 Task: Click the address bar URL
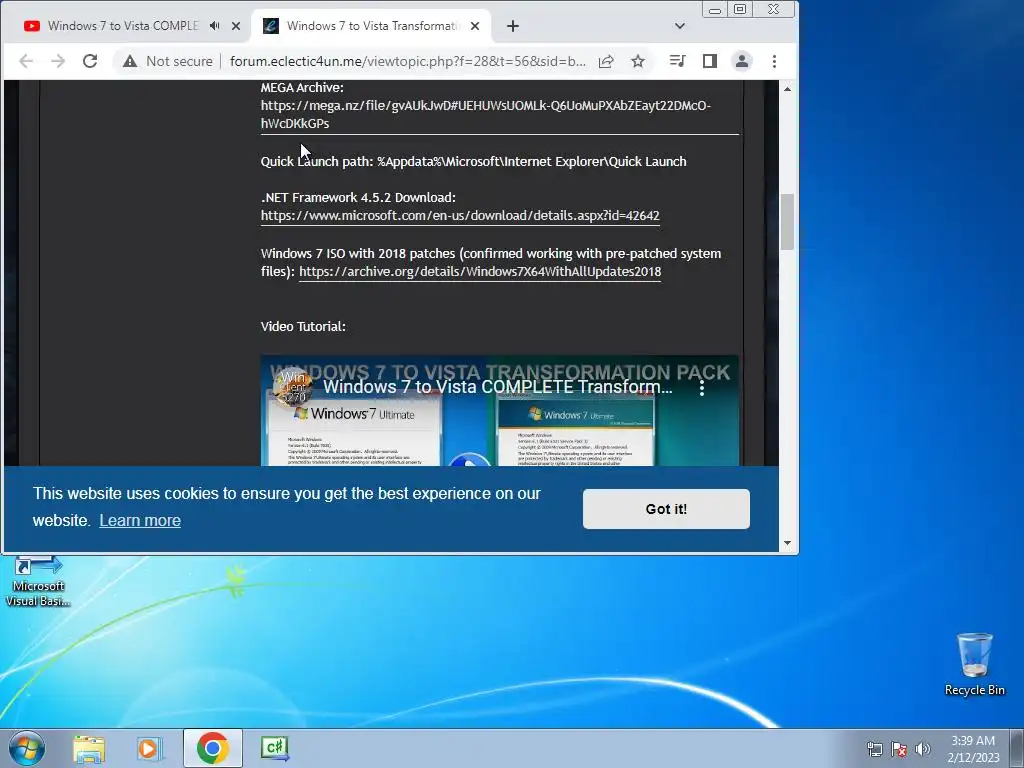point(408,61)
